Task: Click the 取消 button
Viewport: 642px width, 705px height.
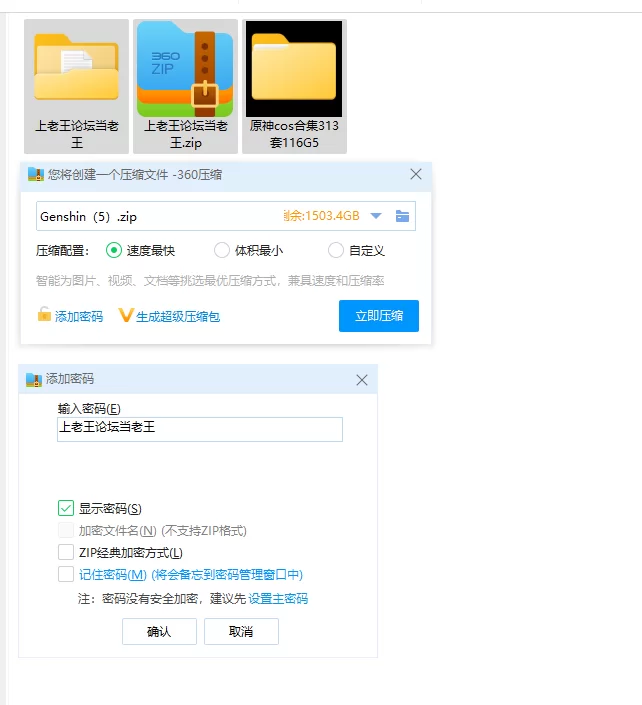Action: [x=241, y=631]
